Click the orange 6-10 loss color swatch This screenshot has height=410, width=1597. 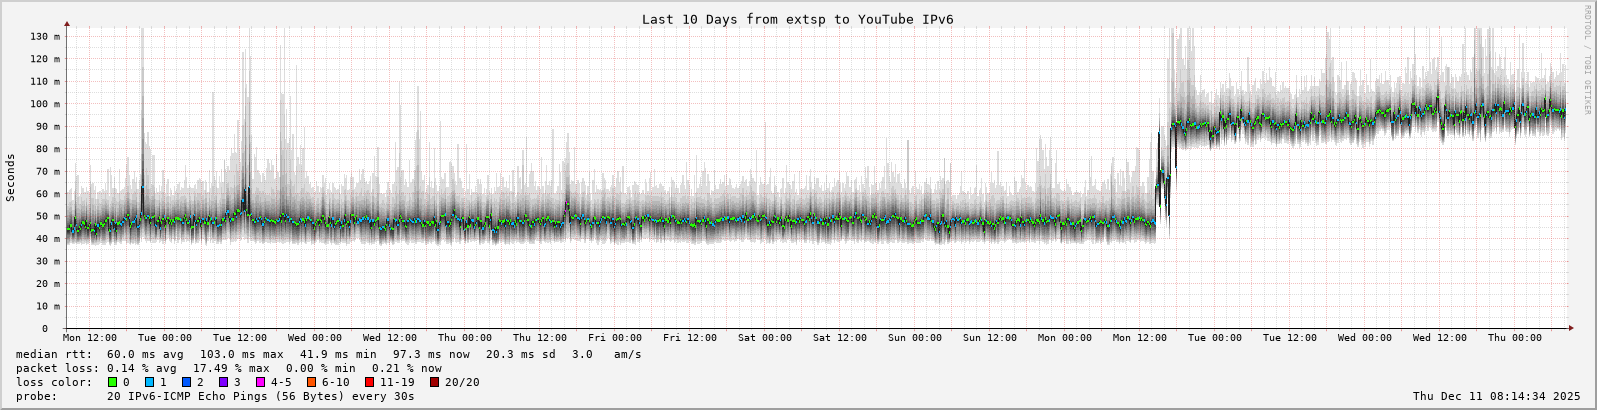[x=312, y=382]
